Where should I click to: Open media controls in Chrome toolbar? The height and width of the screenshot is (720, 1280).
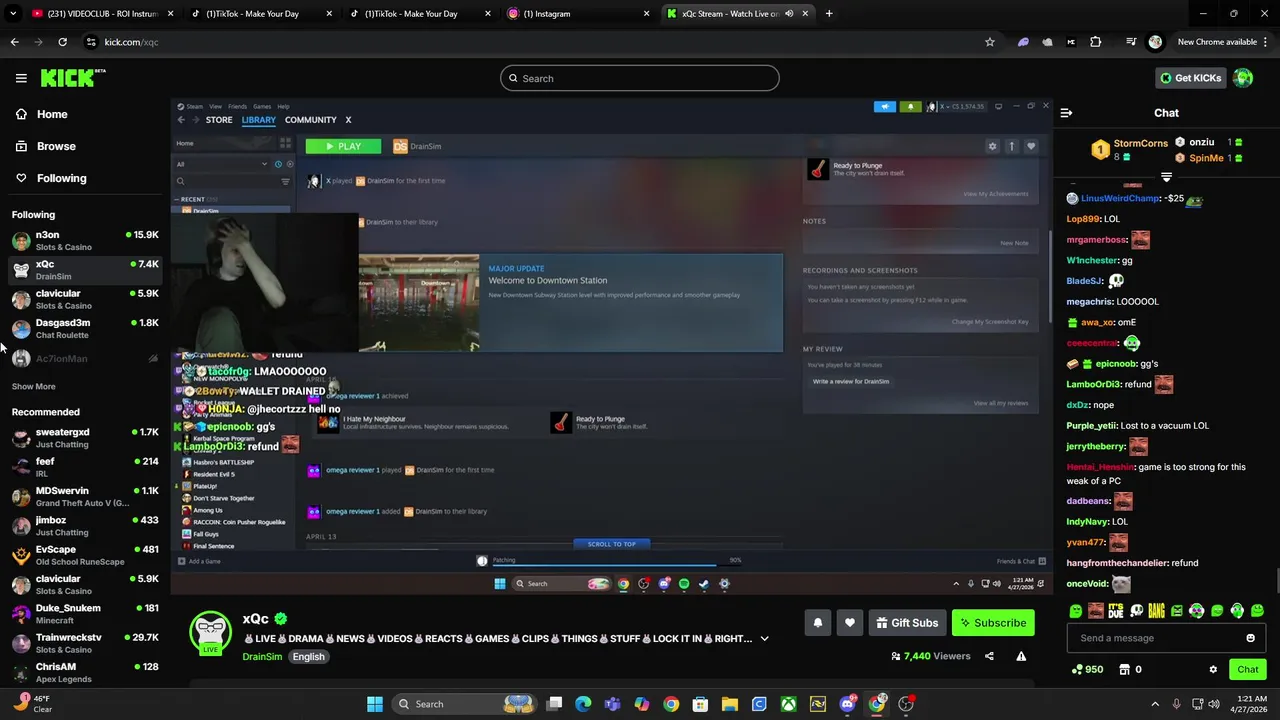point(1131,42)
